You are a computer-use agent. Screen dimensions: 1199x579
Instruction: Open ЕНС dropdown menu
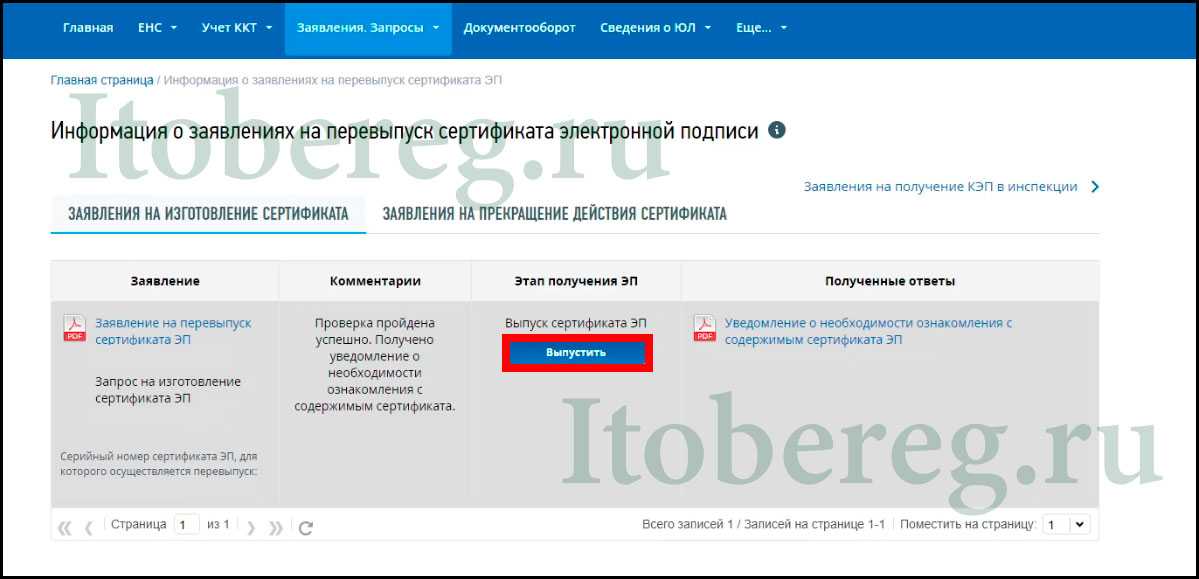[x=158, y=28]
